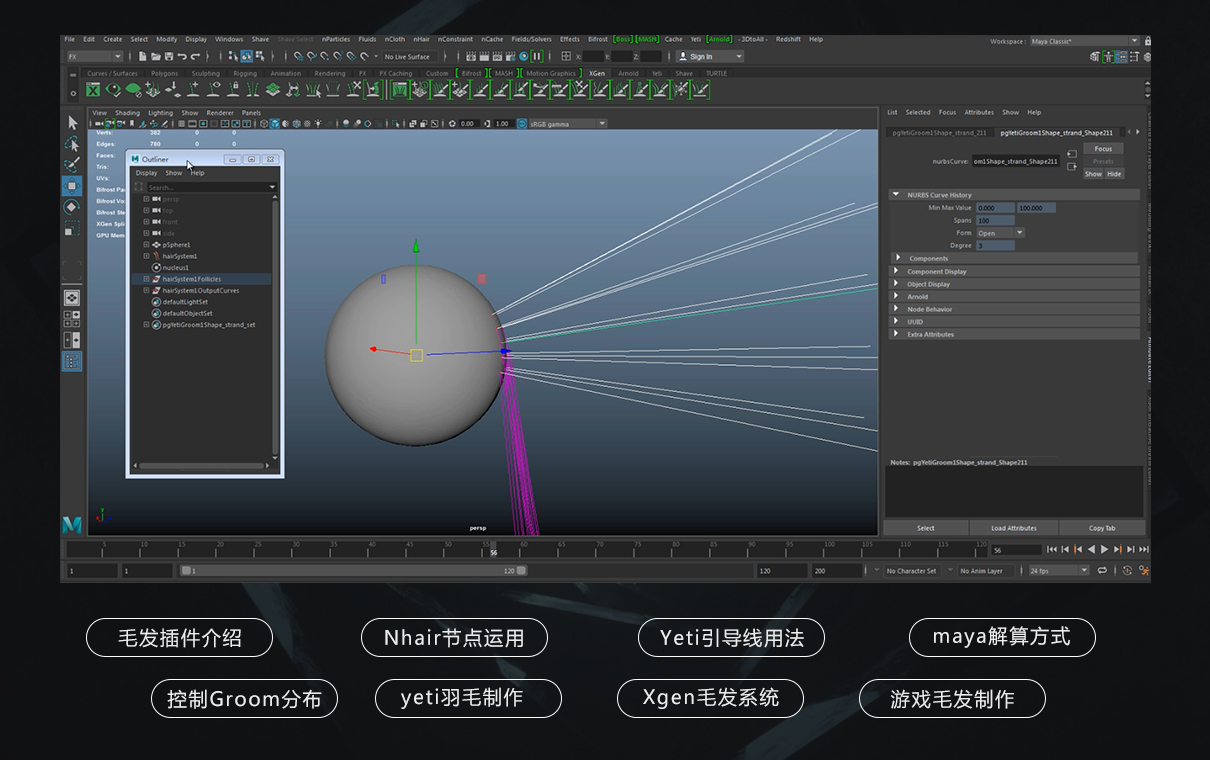Open XGen window from first shelf icon

point(93,90)
